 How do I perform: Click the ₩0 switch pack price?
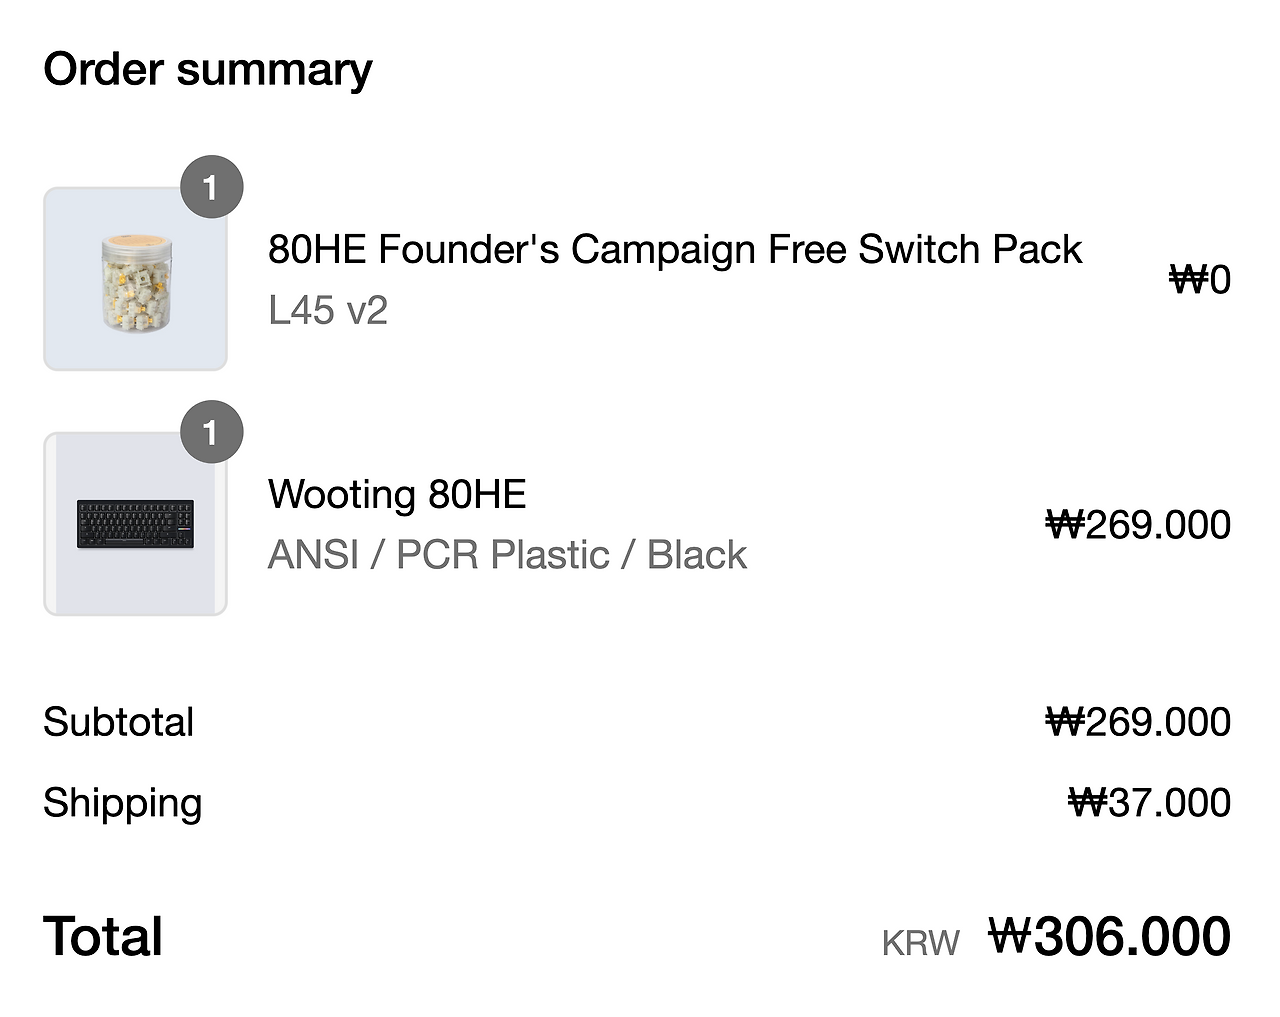point(1200,280)
